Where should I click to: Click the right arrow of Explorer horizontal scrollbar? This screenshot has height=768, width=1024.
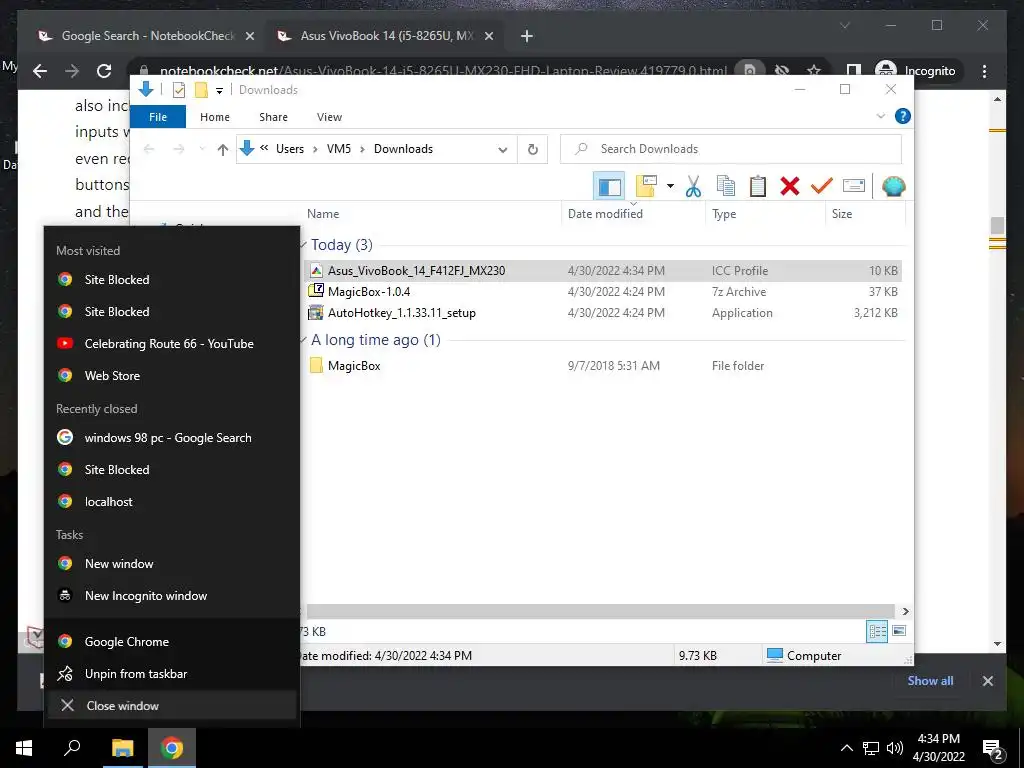point(905,611)
